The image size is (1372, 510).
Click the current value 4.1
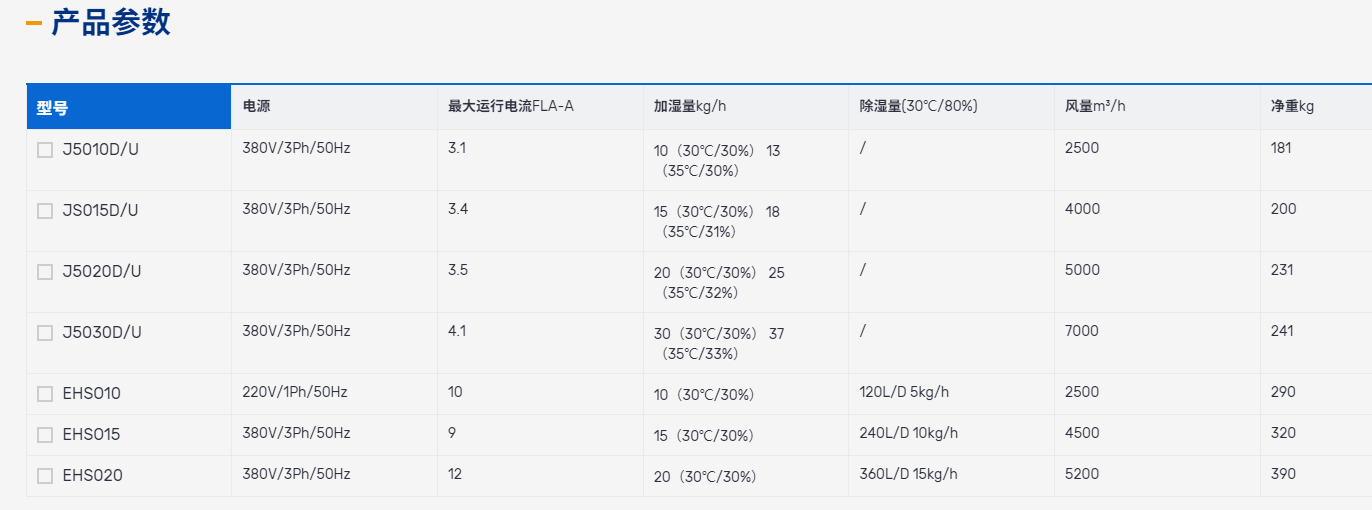click(457, 331)
